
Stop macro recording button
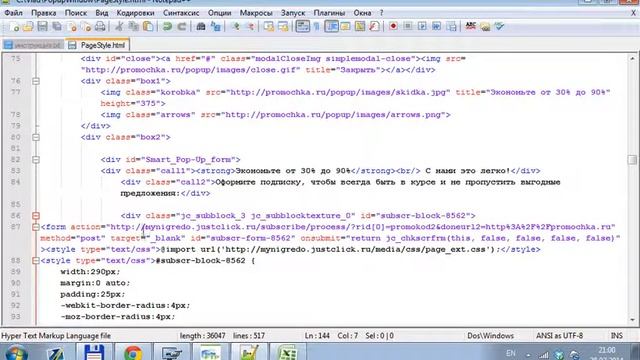407,27
